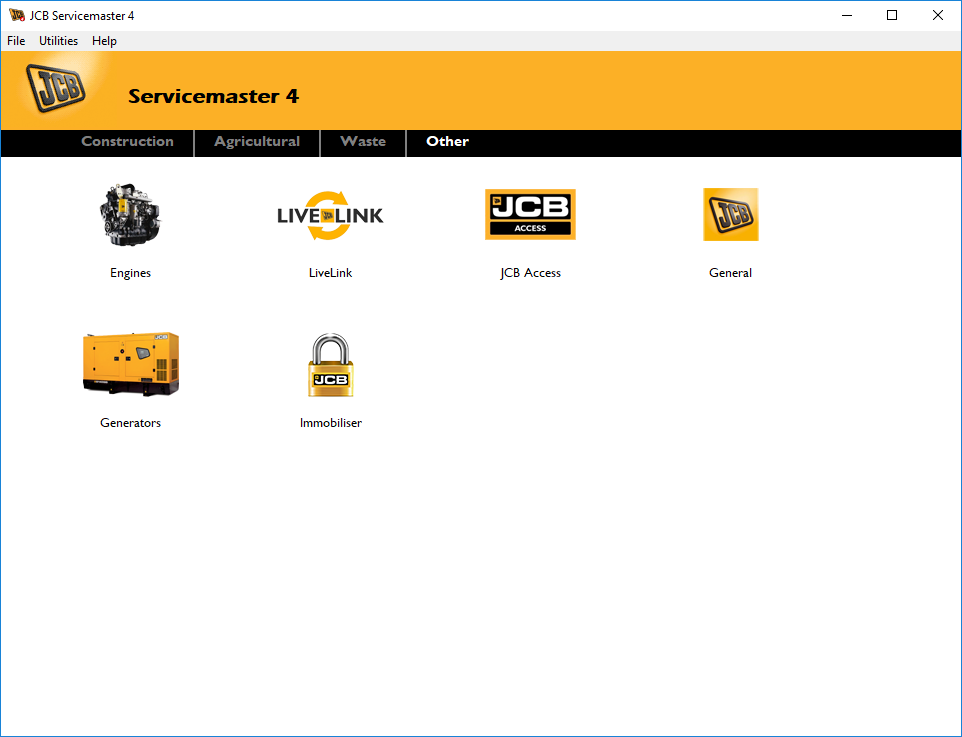Screen dimensions: 962x737
Task: Click the Servicemaster 4 banner title
Action: (213, 96)
